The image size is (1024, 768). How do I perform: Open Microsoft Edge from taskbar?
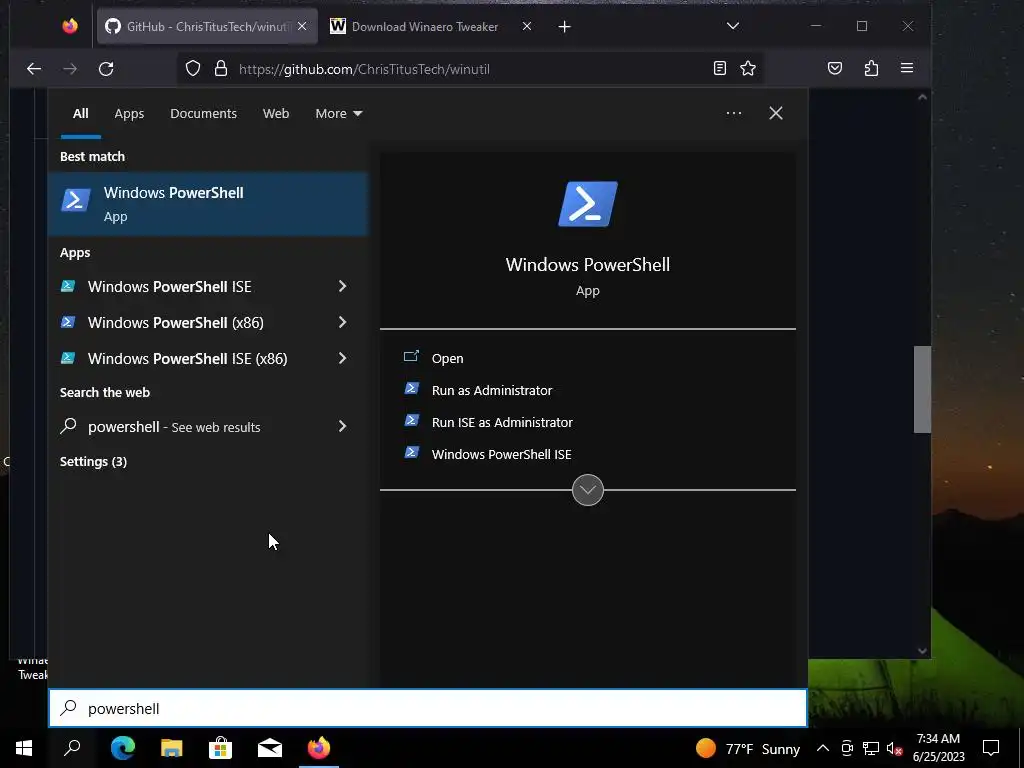click(123, 748)
